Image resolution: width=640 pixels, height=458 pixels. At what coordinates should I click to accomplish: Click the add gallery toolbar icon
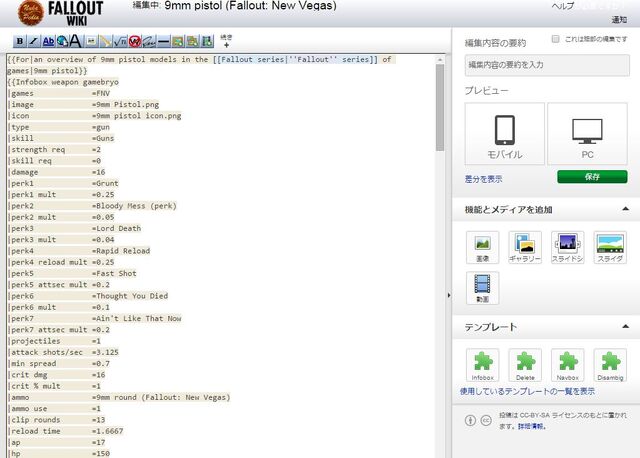pos(193,41)
